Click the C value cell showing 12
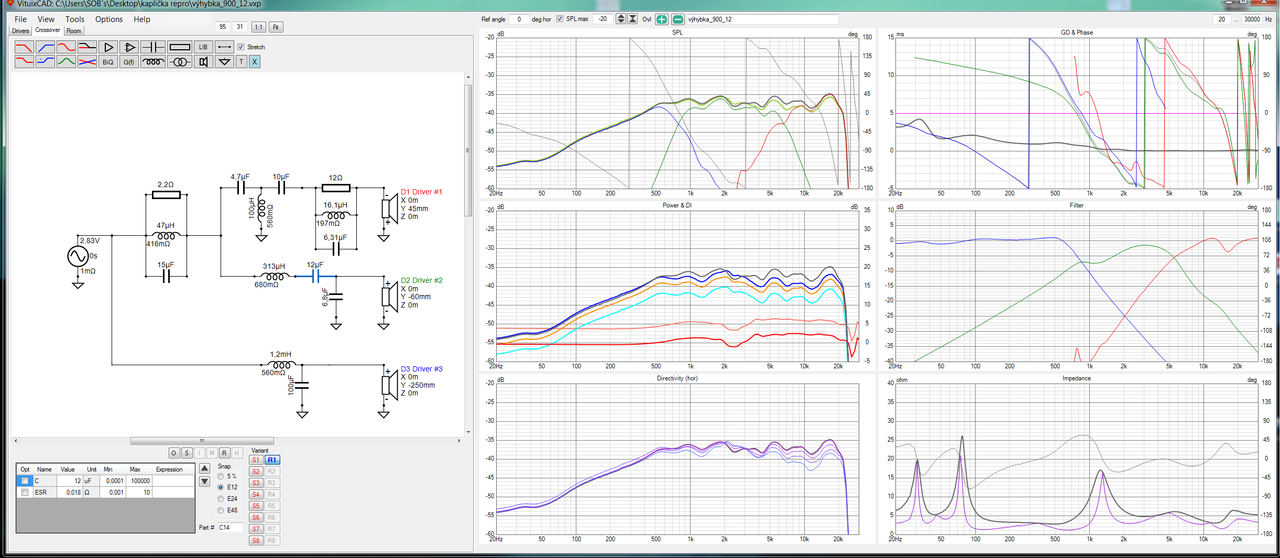Viewport: 1280px width, 558px height. (x=68, y=481)
